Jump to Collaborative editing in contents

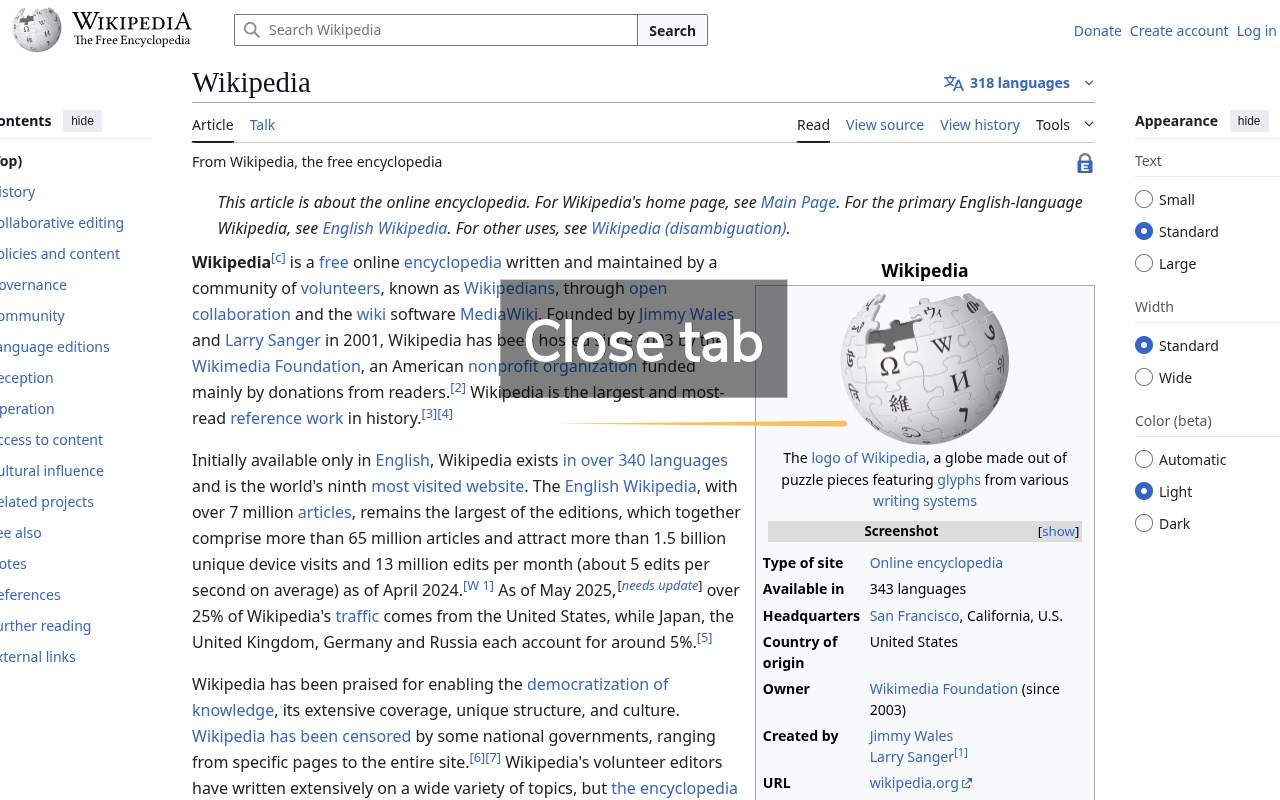pyautogui.click(x=60, y=223)
